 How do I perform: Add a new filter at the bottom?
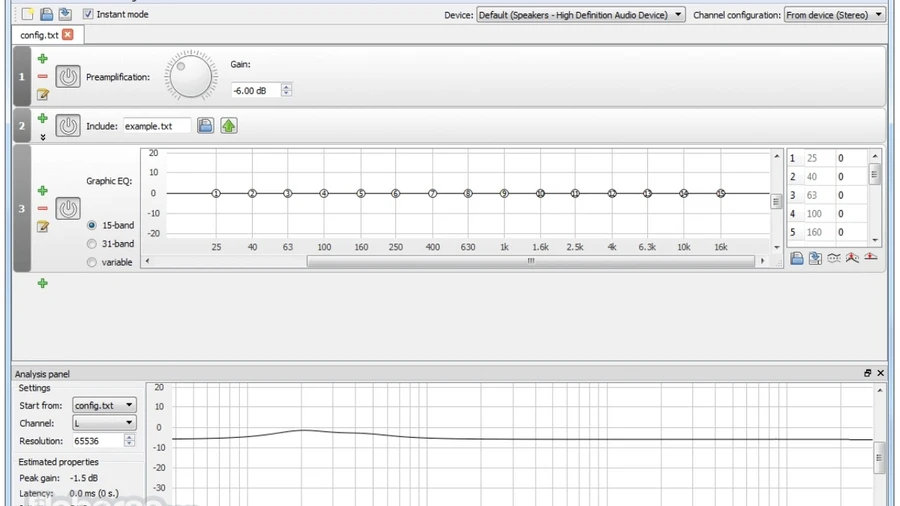click(42, 283)
